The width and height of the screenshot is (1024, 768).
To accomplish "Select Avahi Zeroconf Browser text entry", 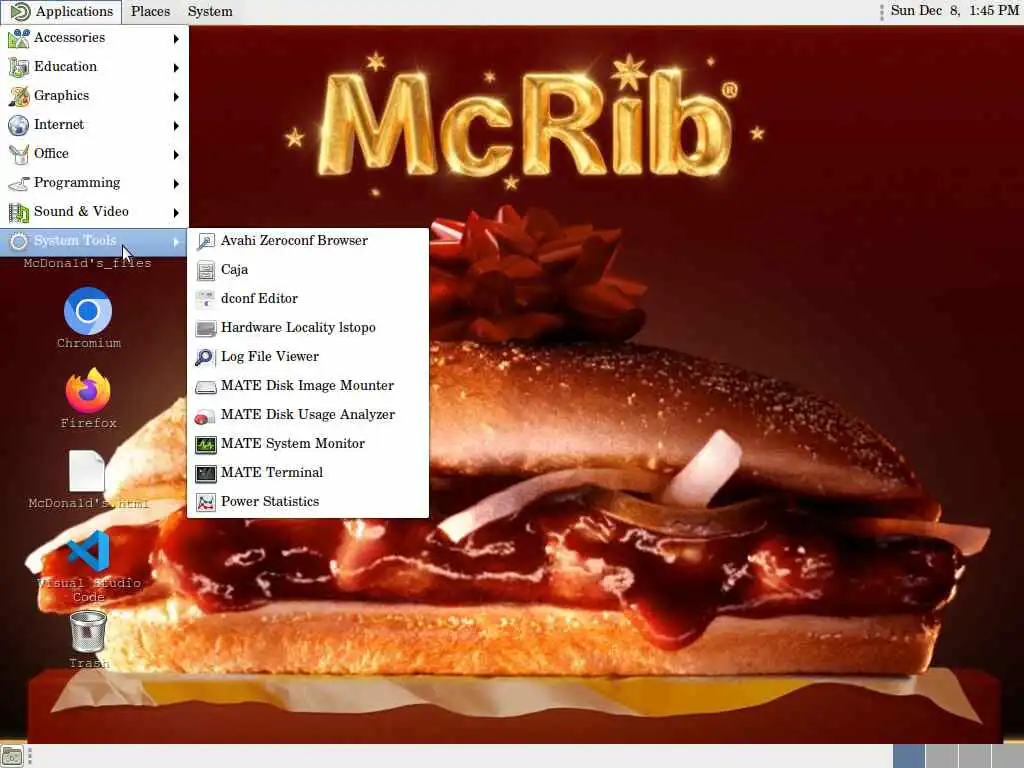I will coord(294,240).
